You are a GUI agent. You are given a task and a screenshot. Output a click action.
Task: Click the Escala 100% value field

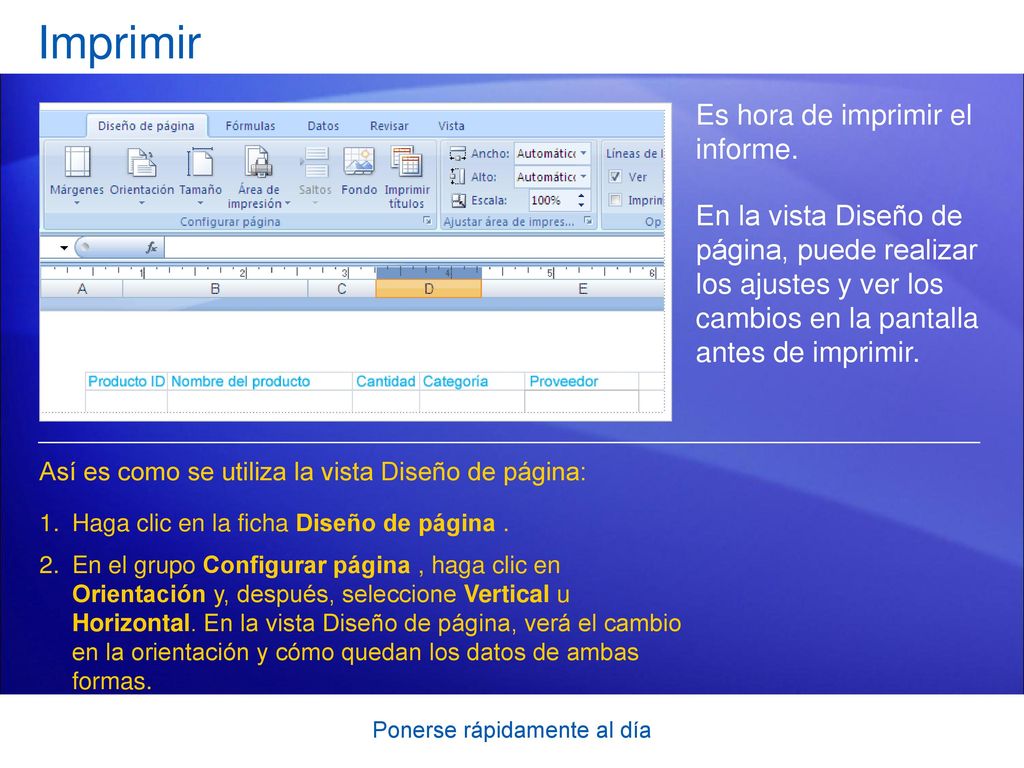[551, 200]
